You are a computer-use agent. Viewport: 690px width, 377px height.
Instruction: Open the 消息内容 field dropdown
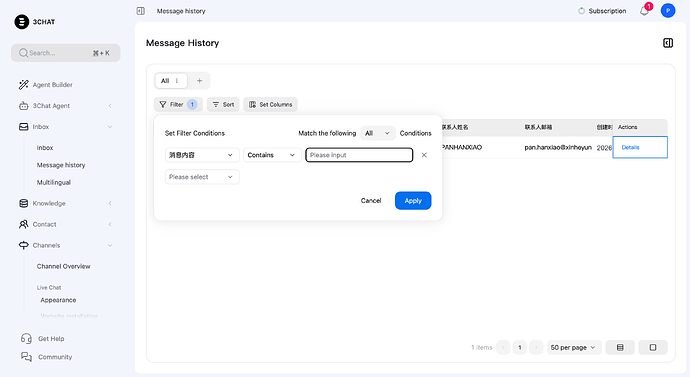[202, 155]
